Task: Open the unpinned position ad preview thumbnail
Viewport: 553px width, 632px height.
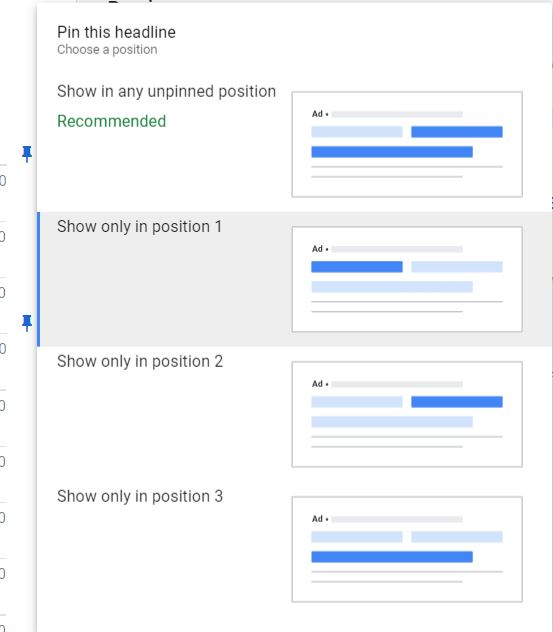Action: click(407, 144)
